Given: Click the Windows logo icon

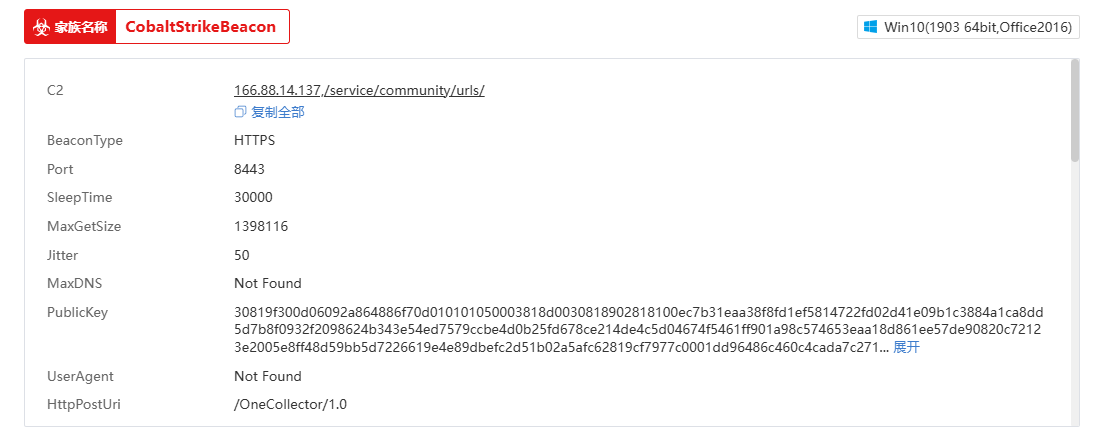Looking at the screenshot, I should pyautogui.click(x=870, y=27).
